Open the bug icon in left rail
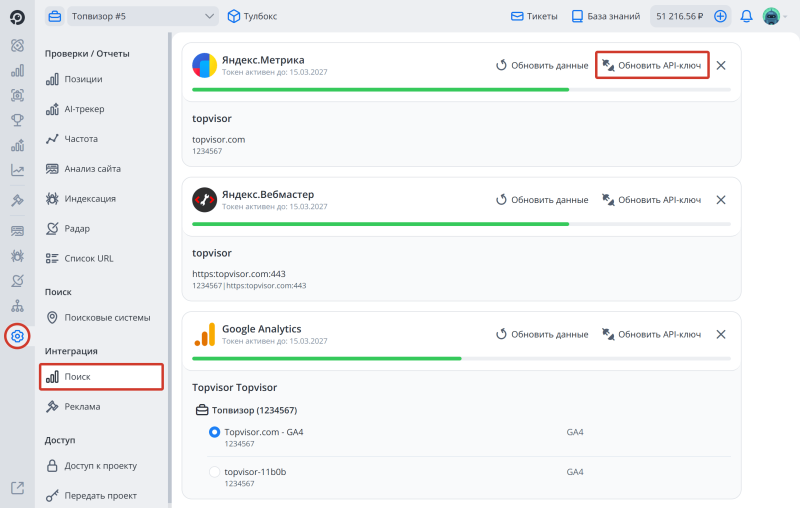Screen dimensions: 800x508 (17, 256)
